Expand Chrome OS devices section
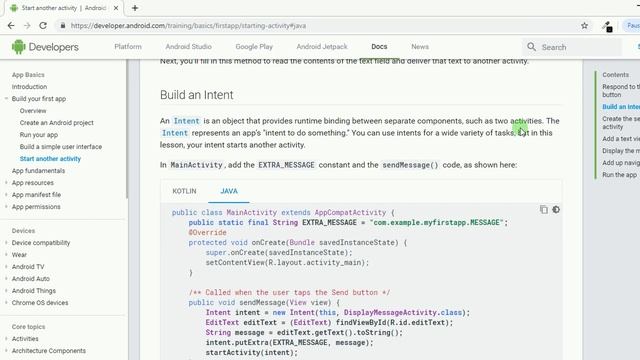Screen dimensions: 640x360 coord(6,302)
